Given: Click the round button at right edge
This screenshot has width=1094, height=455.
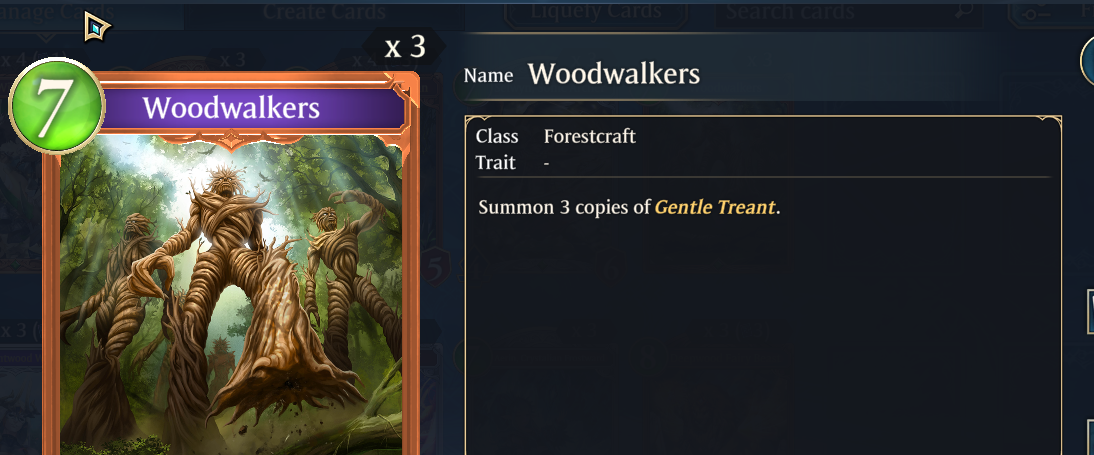Looking at the screenshot, I should [x=1087, y=61].
